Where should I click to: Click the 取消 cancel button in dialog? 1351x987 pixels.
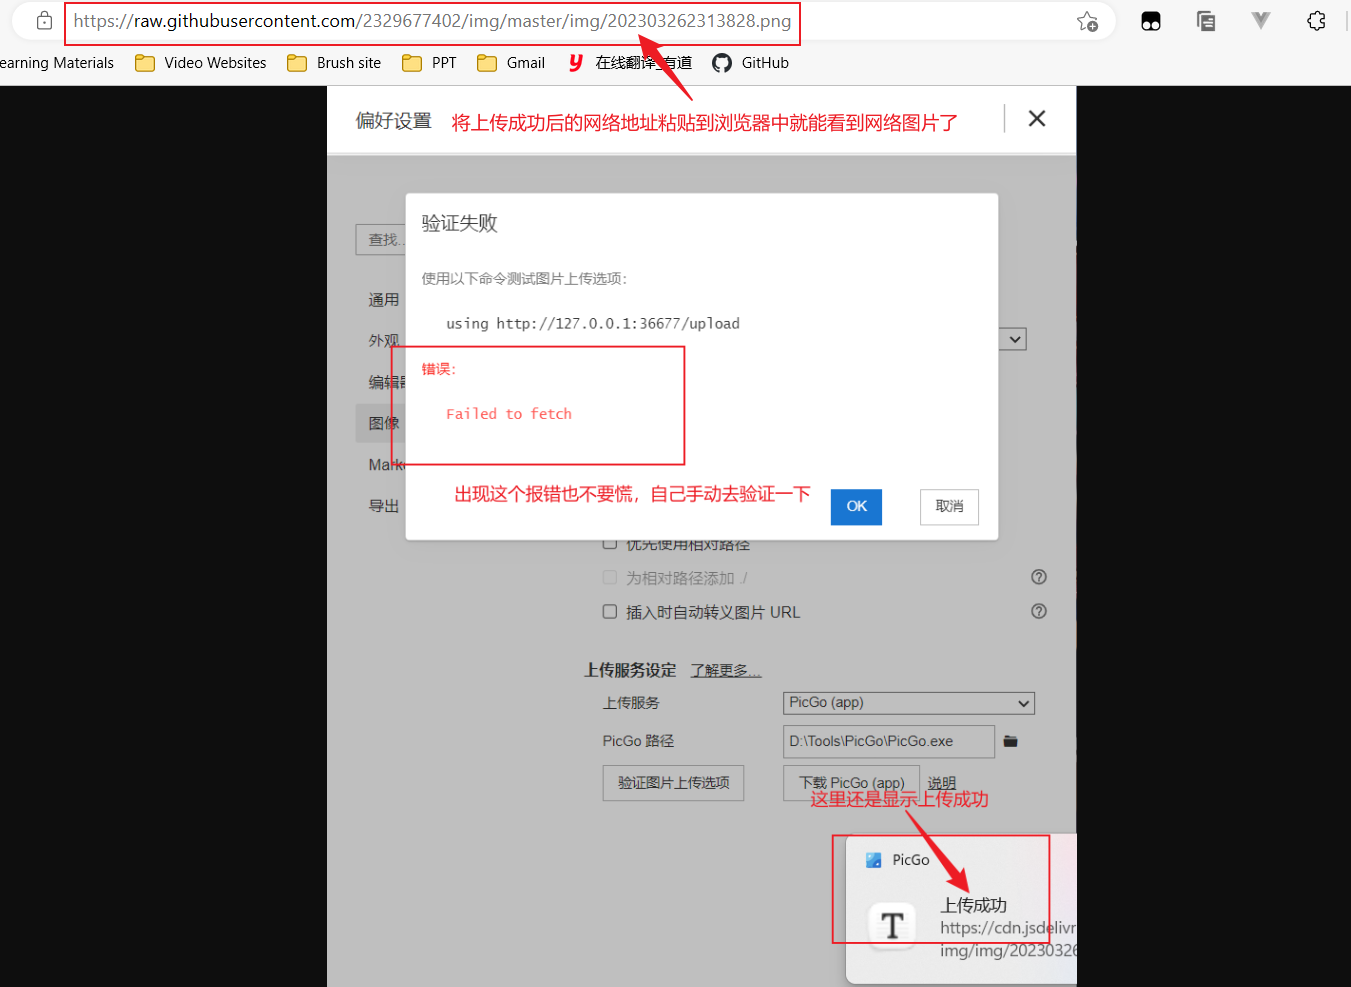coord(949,507)
